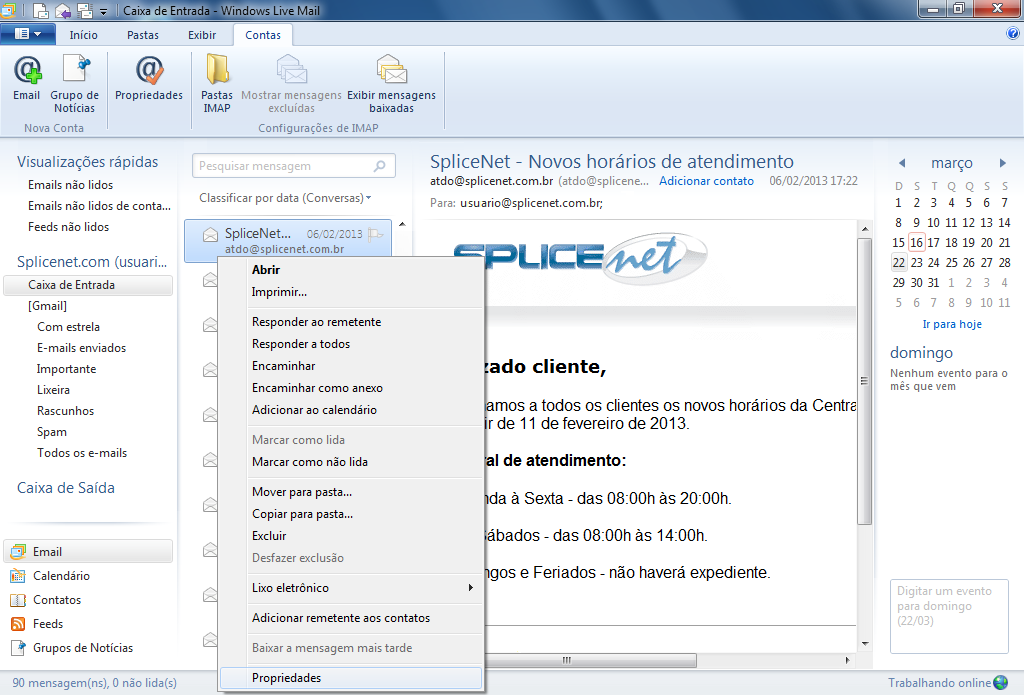Click the message pane horizontal scrollbar

click(x=567, y=660)
